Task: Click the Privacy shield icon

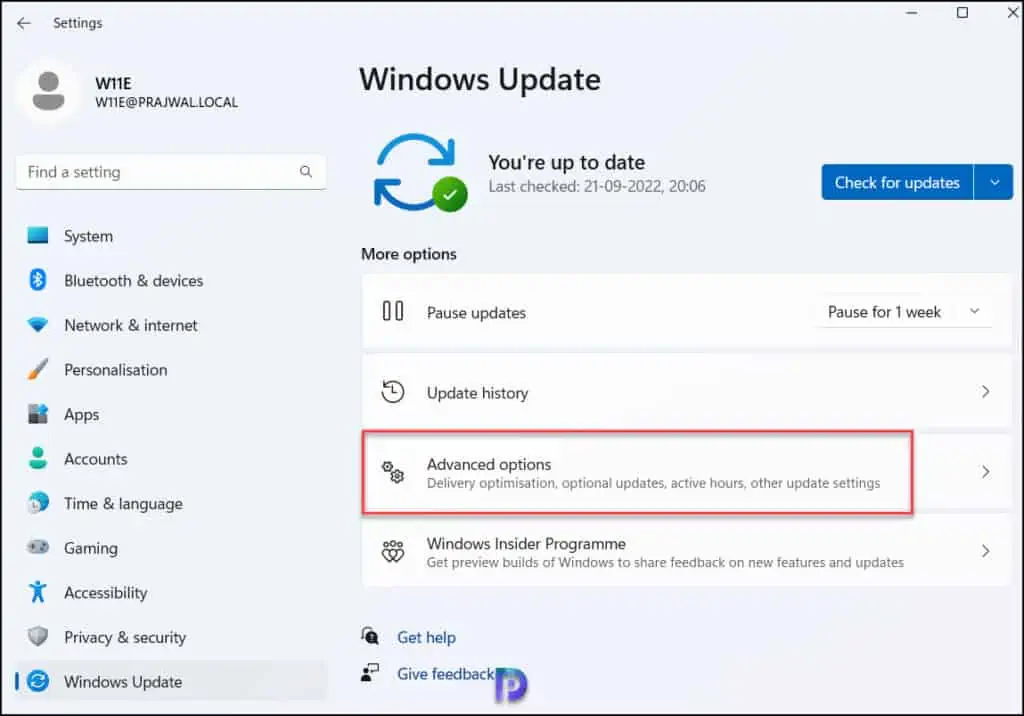Action: [38, 636]
